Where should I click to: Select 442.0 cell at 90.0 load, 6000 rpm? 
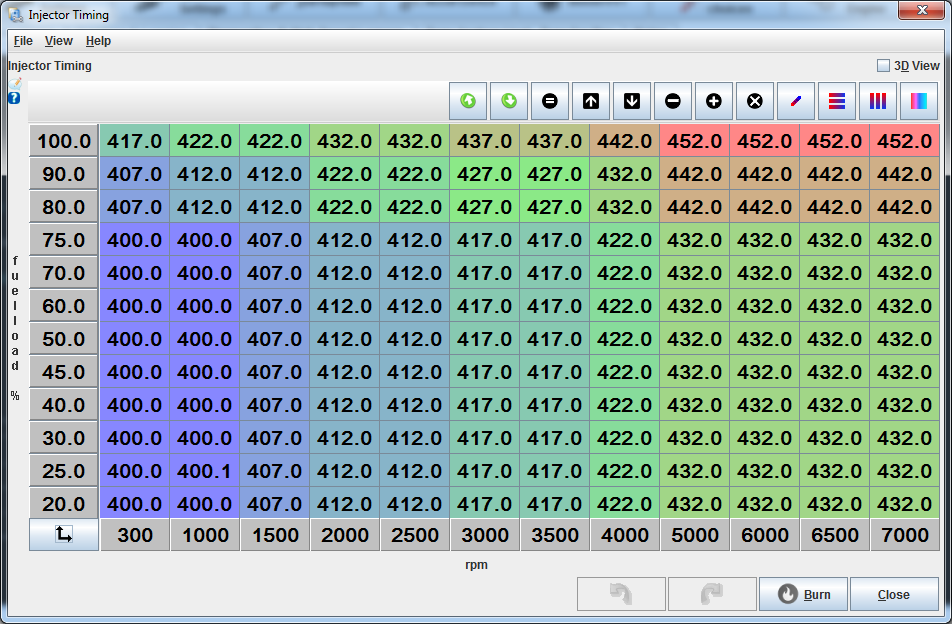coord(765,174)
